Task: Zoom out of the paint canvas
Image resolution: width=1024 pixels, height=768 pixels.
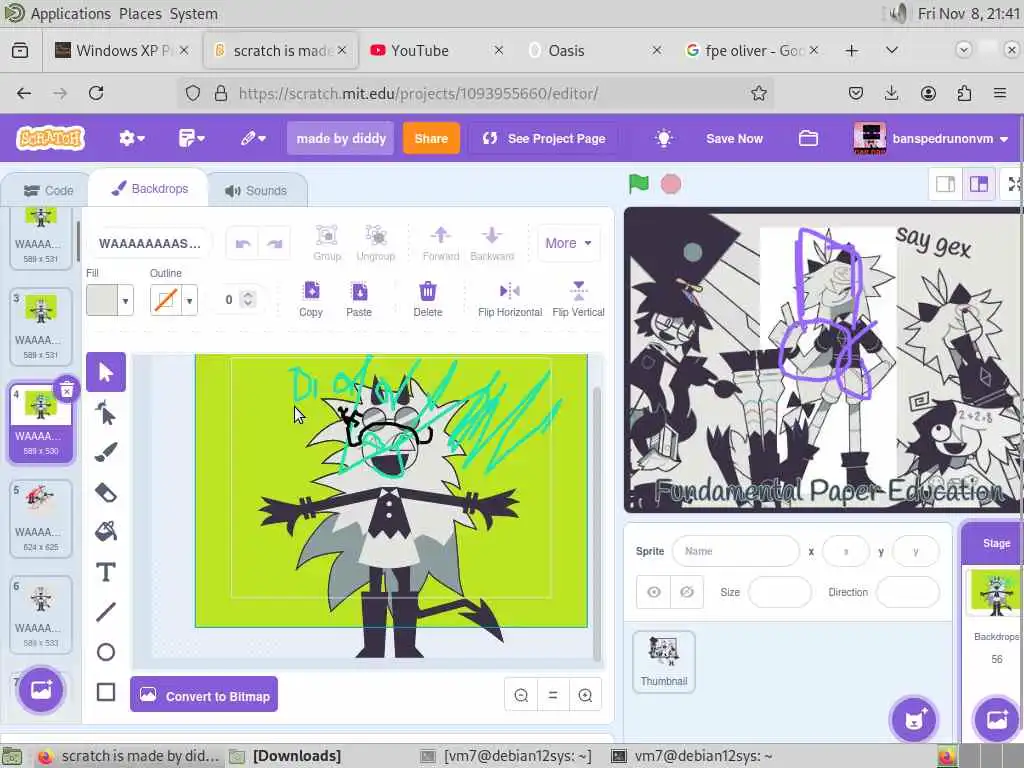Action: point(521,696)
